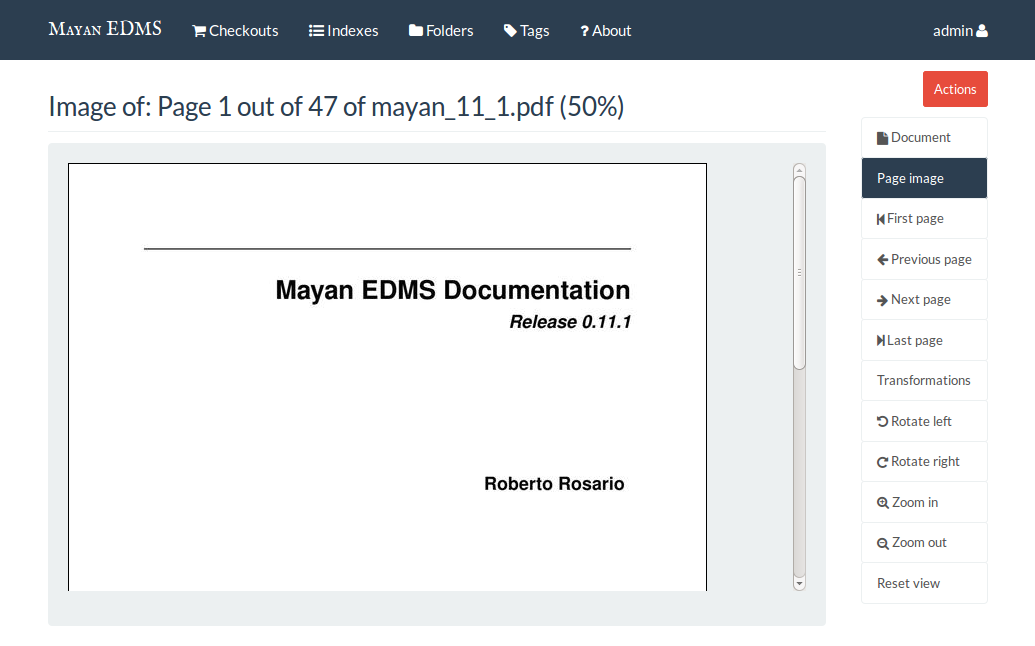Screen dimensions: 1035x646
Task: Click the page viewer scrollbar down arrow
Action: tap(799, 582)
